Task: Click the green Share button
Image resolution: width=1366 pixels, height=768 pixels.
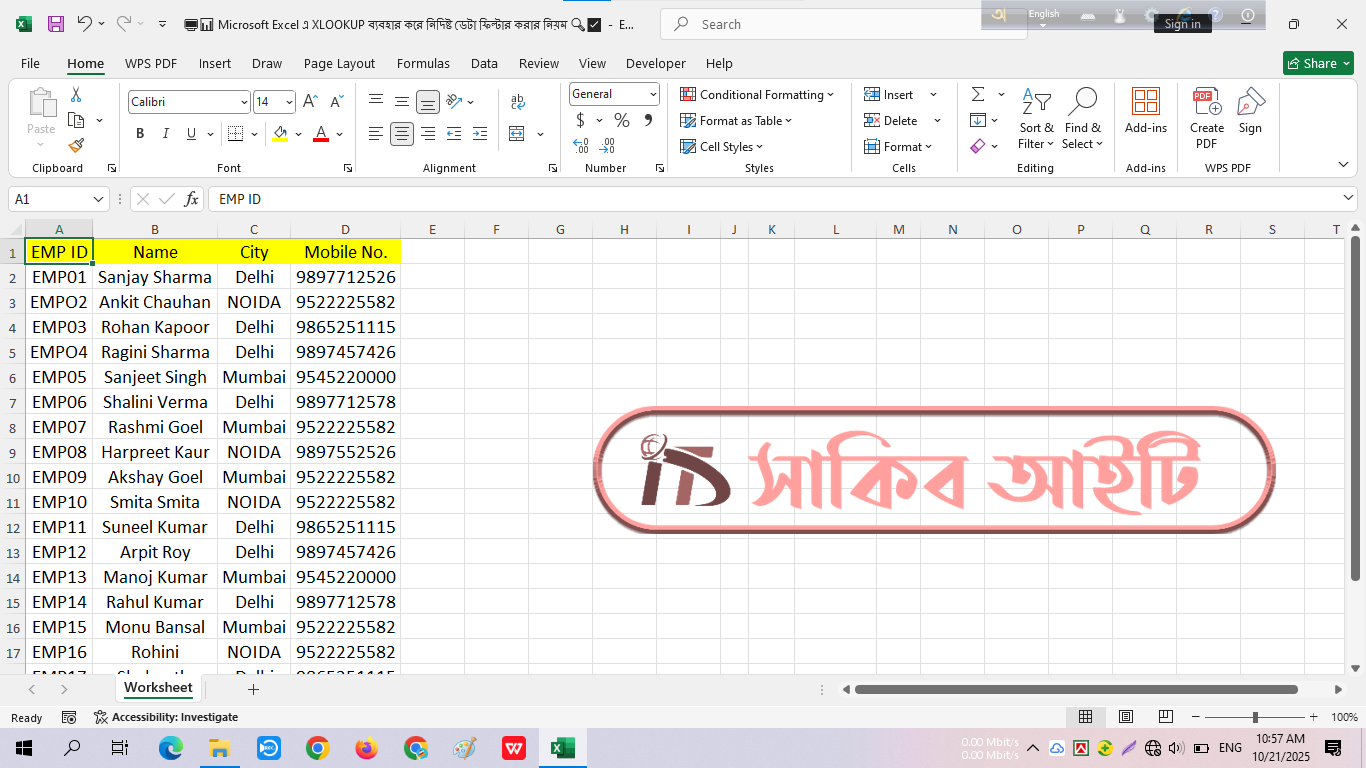Action: coord(1317,63)
